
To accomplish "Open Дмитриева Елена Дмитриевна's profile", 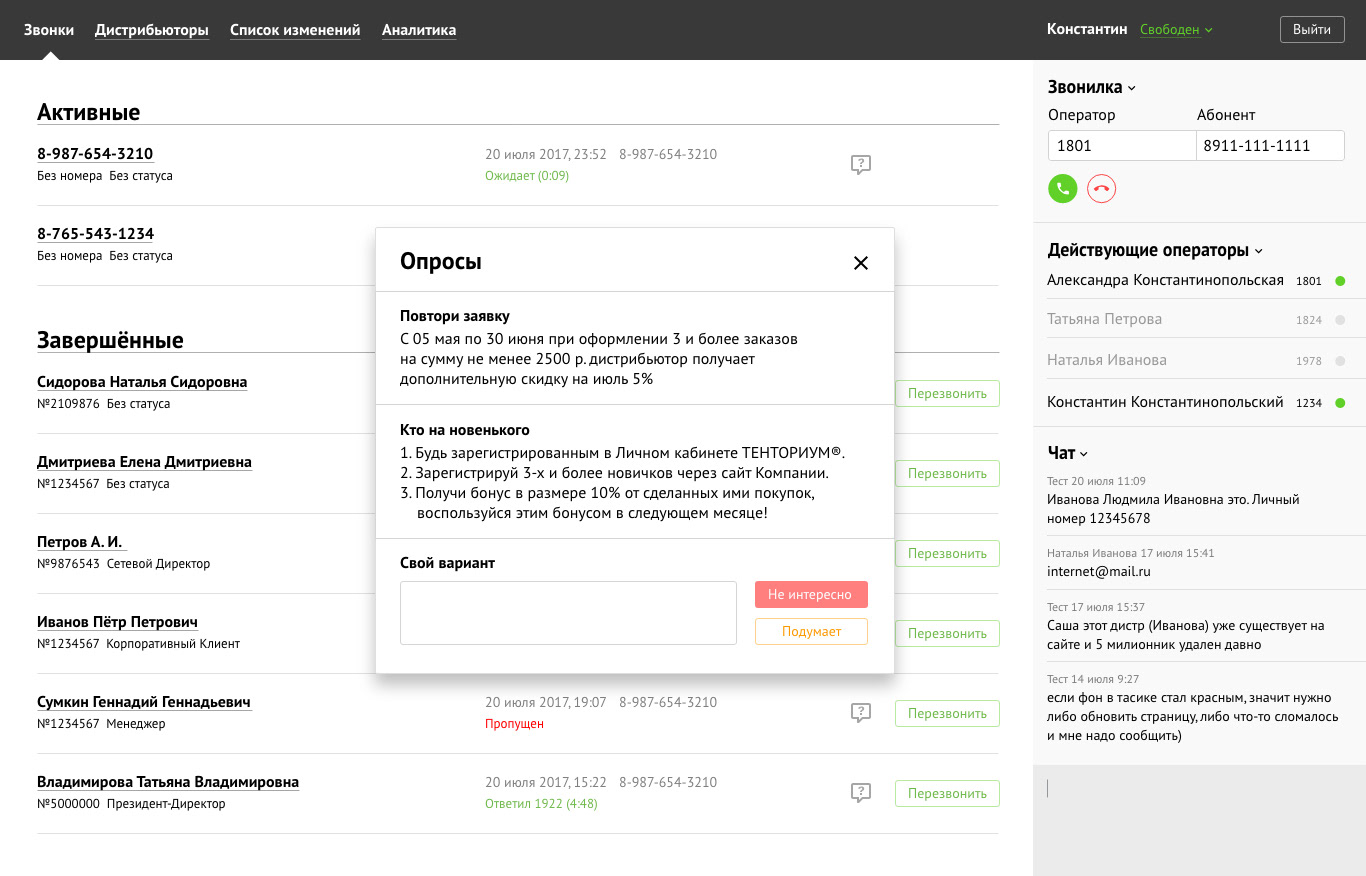I will tap(145, 461).
